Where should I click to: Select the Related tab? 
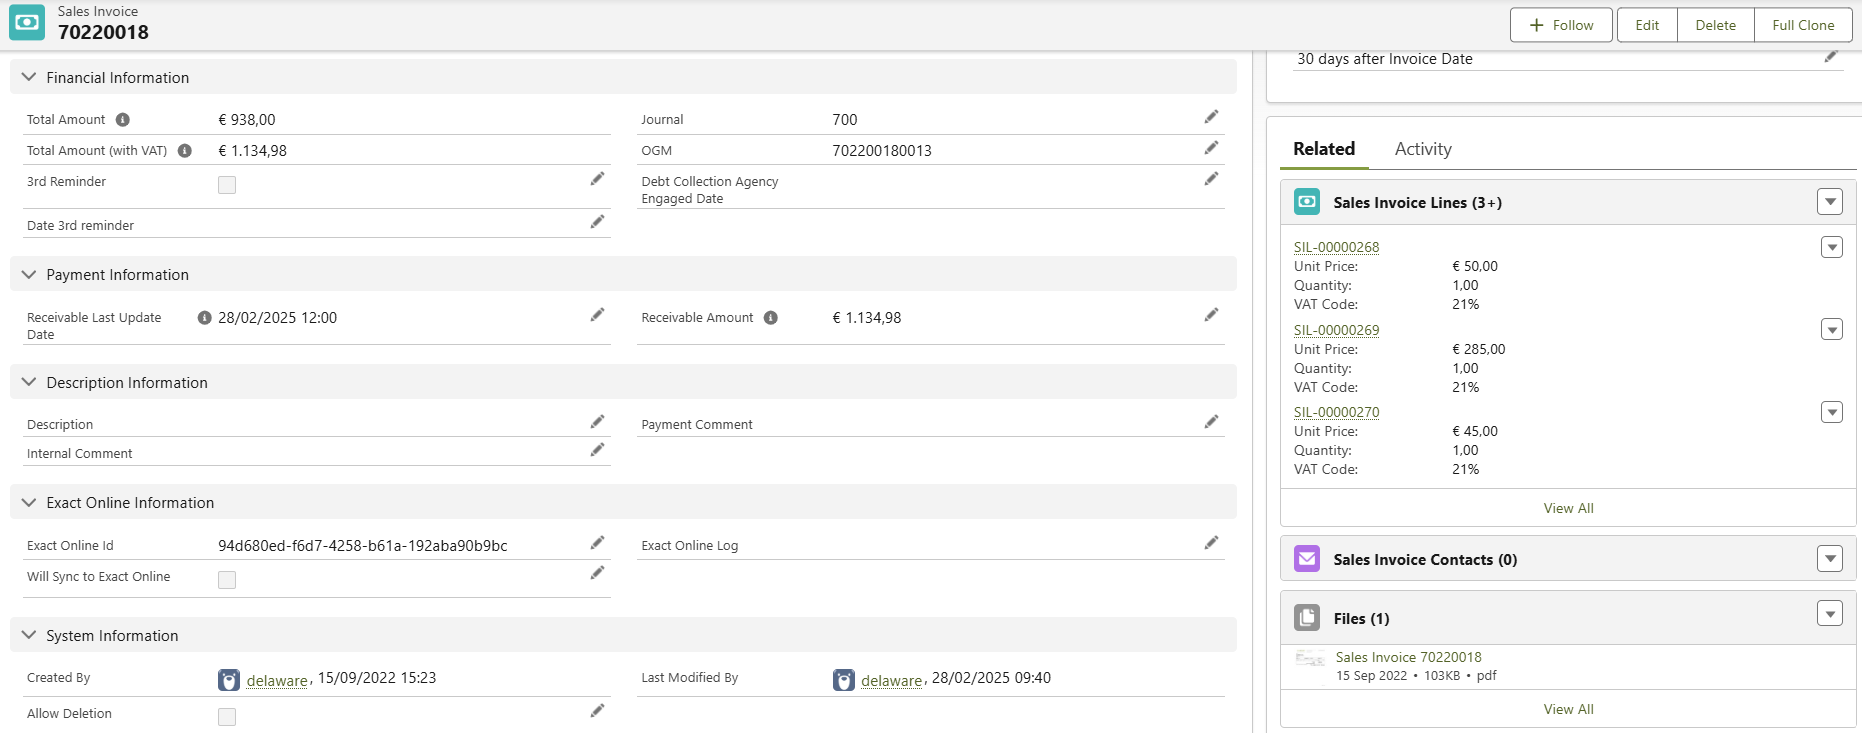coord(1323,149)
